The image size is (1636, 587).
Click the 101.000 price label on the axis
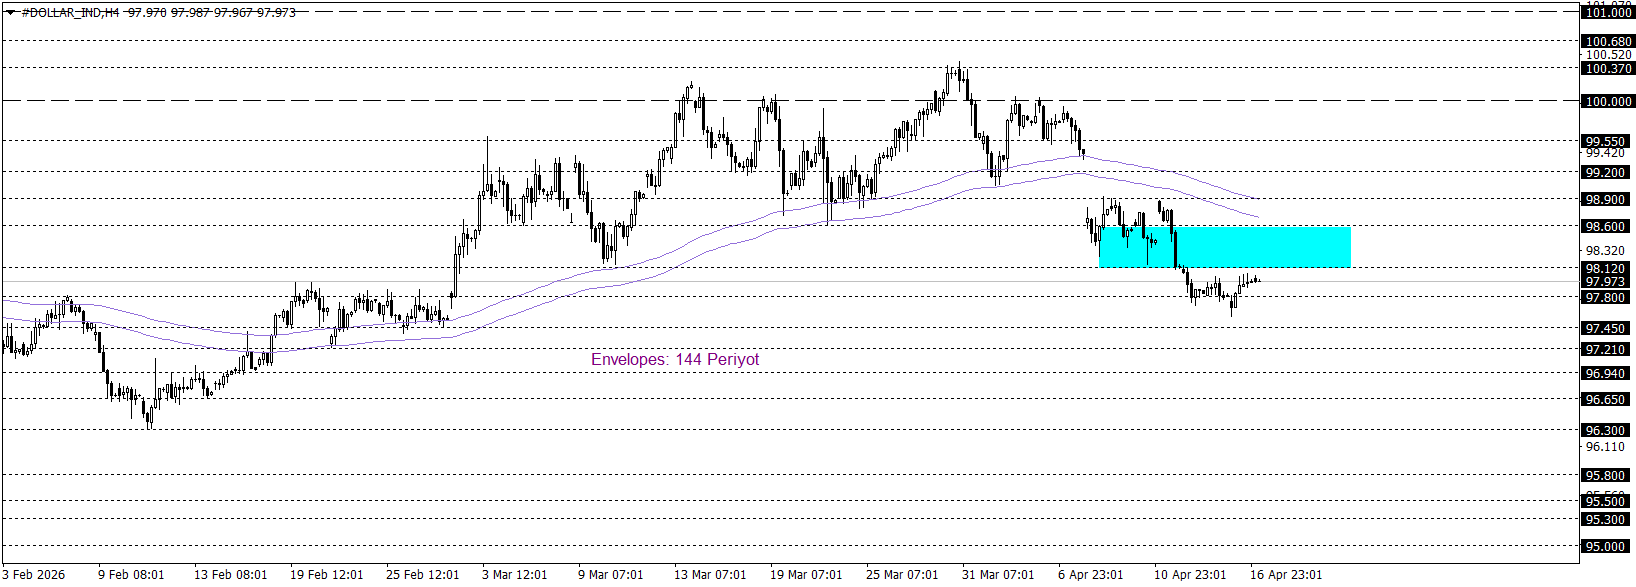pos(1608,13)
